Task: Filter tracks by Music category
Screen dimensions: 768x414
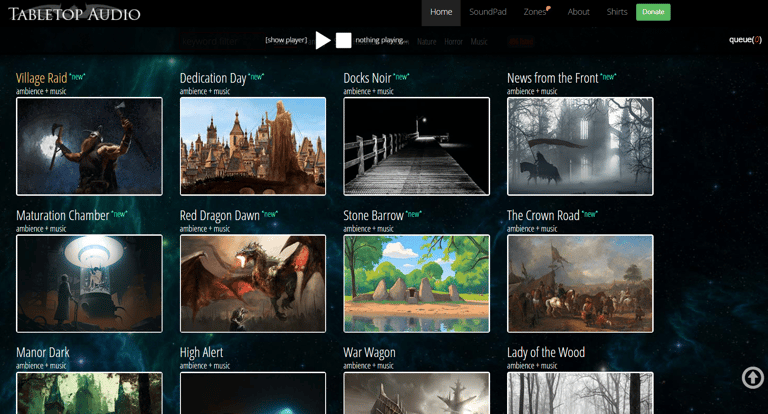Action: [x=479, y=42]
